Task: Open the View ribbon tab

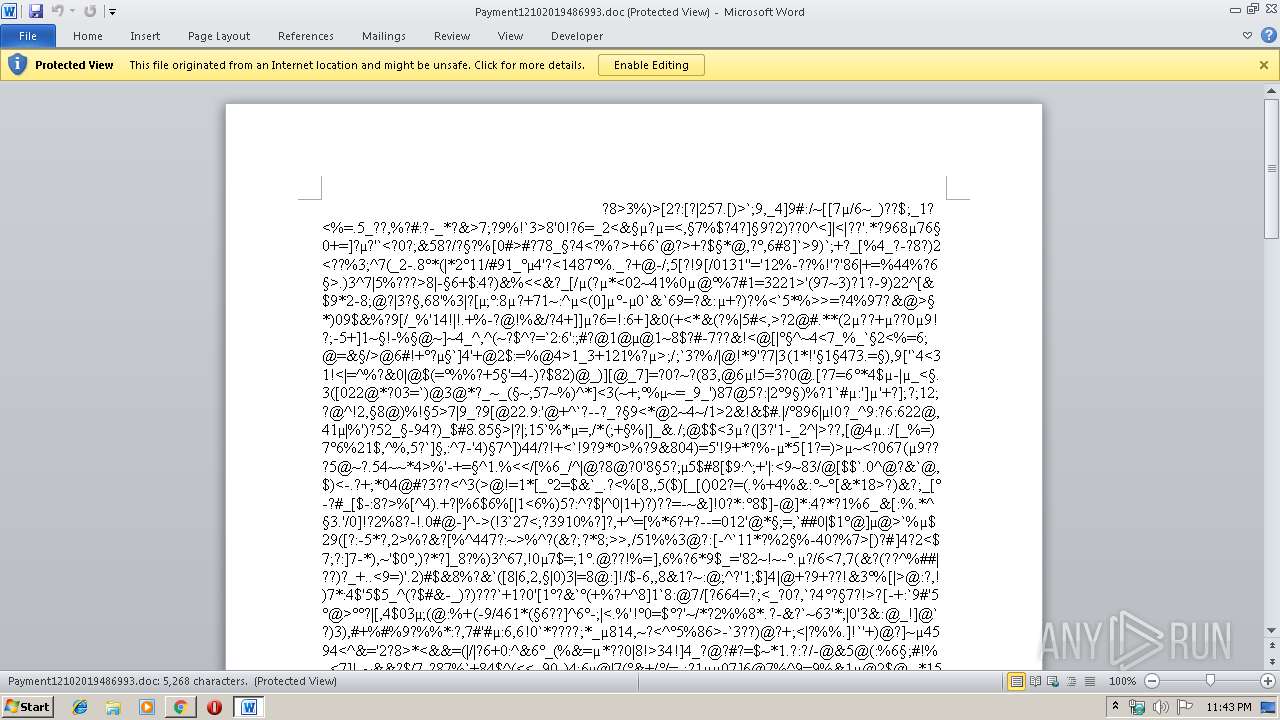Action: coord(511,36)
